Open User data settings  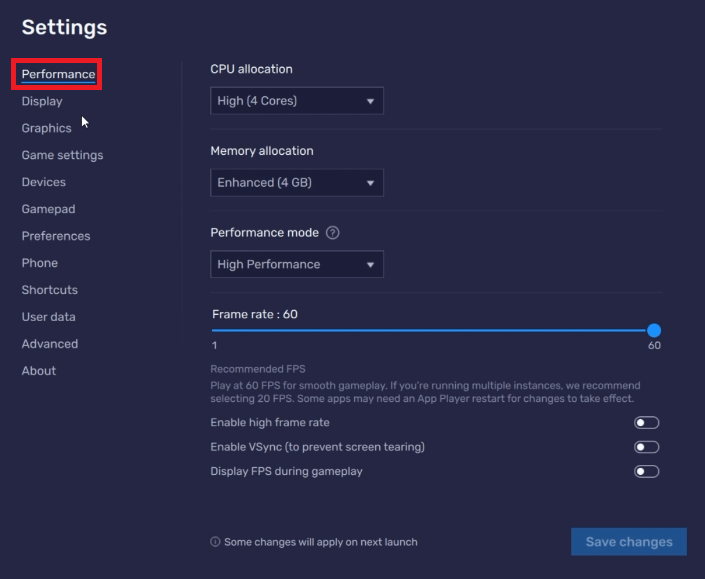point(49,317)
